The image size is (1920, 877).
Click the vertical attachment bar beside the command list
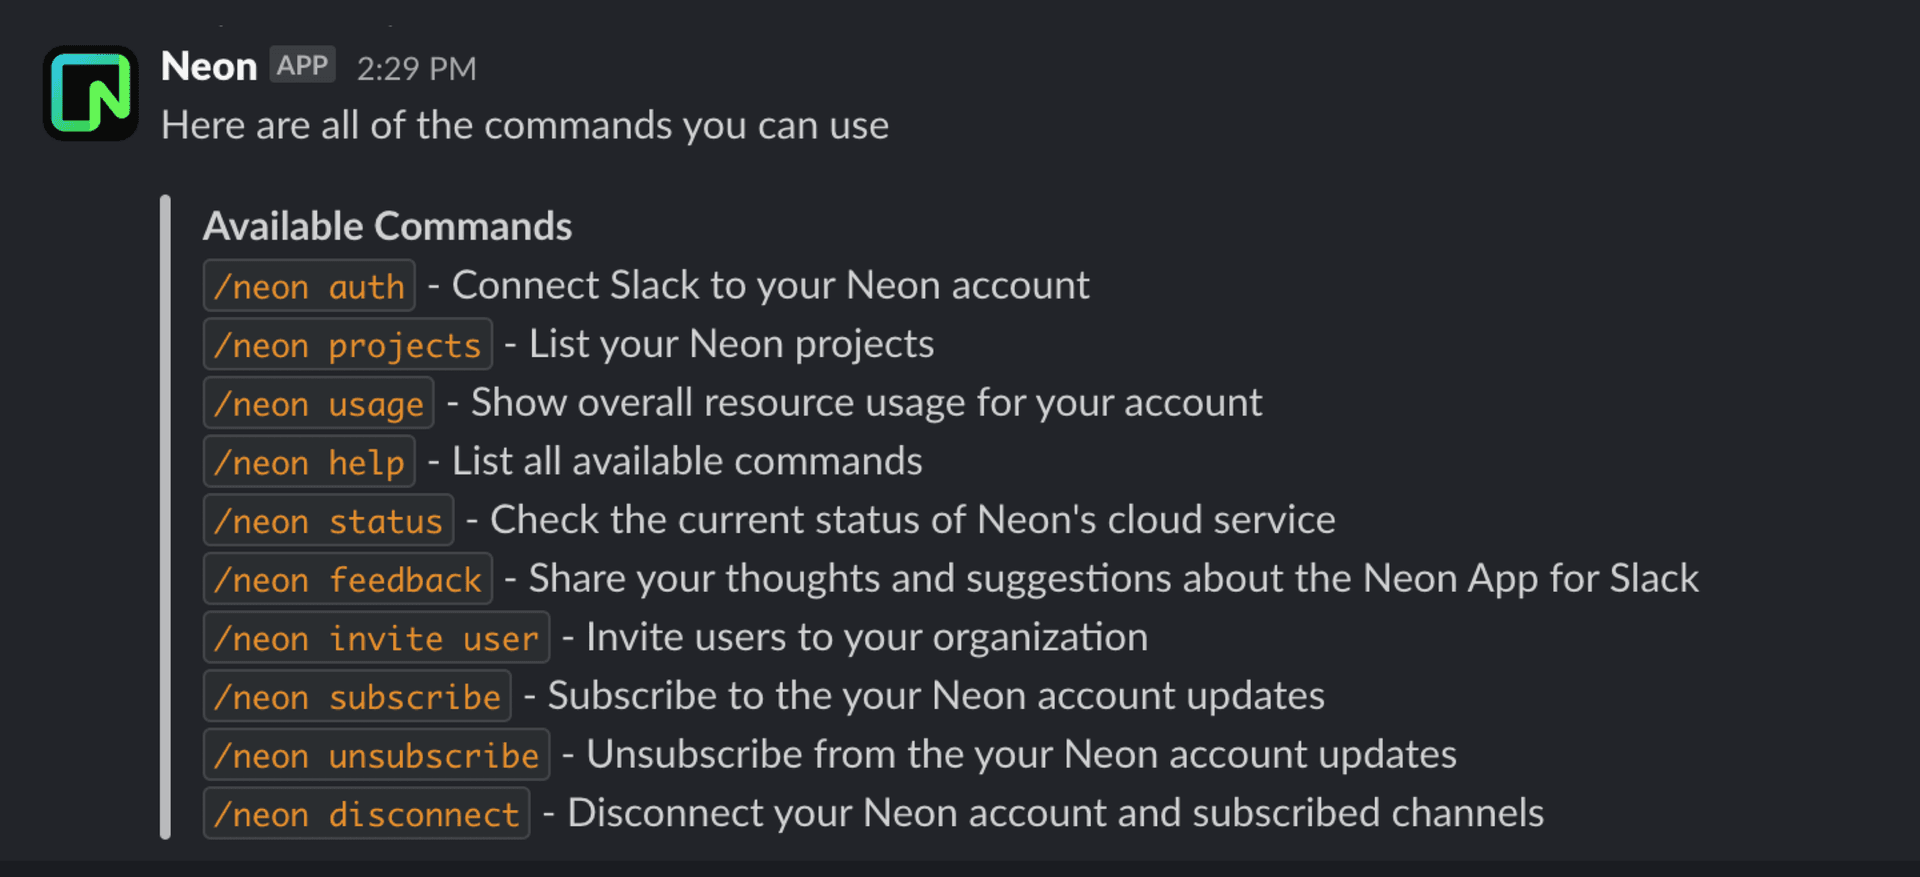(167, 520)
